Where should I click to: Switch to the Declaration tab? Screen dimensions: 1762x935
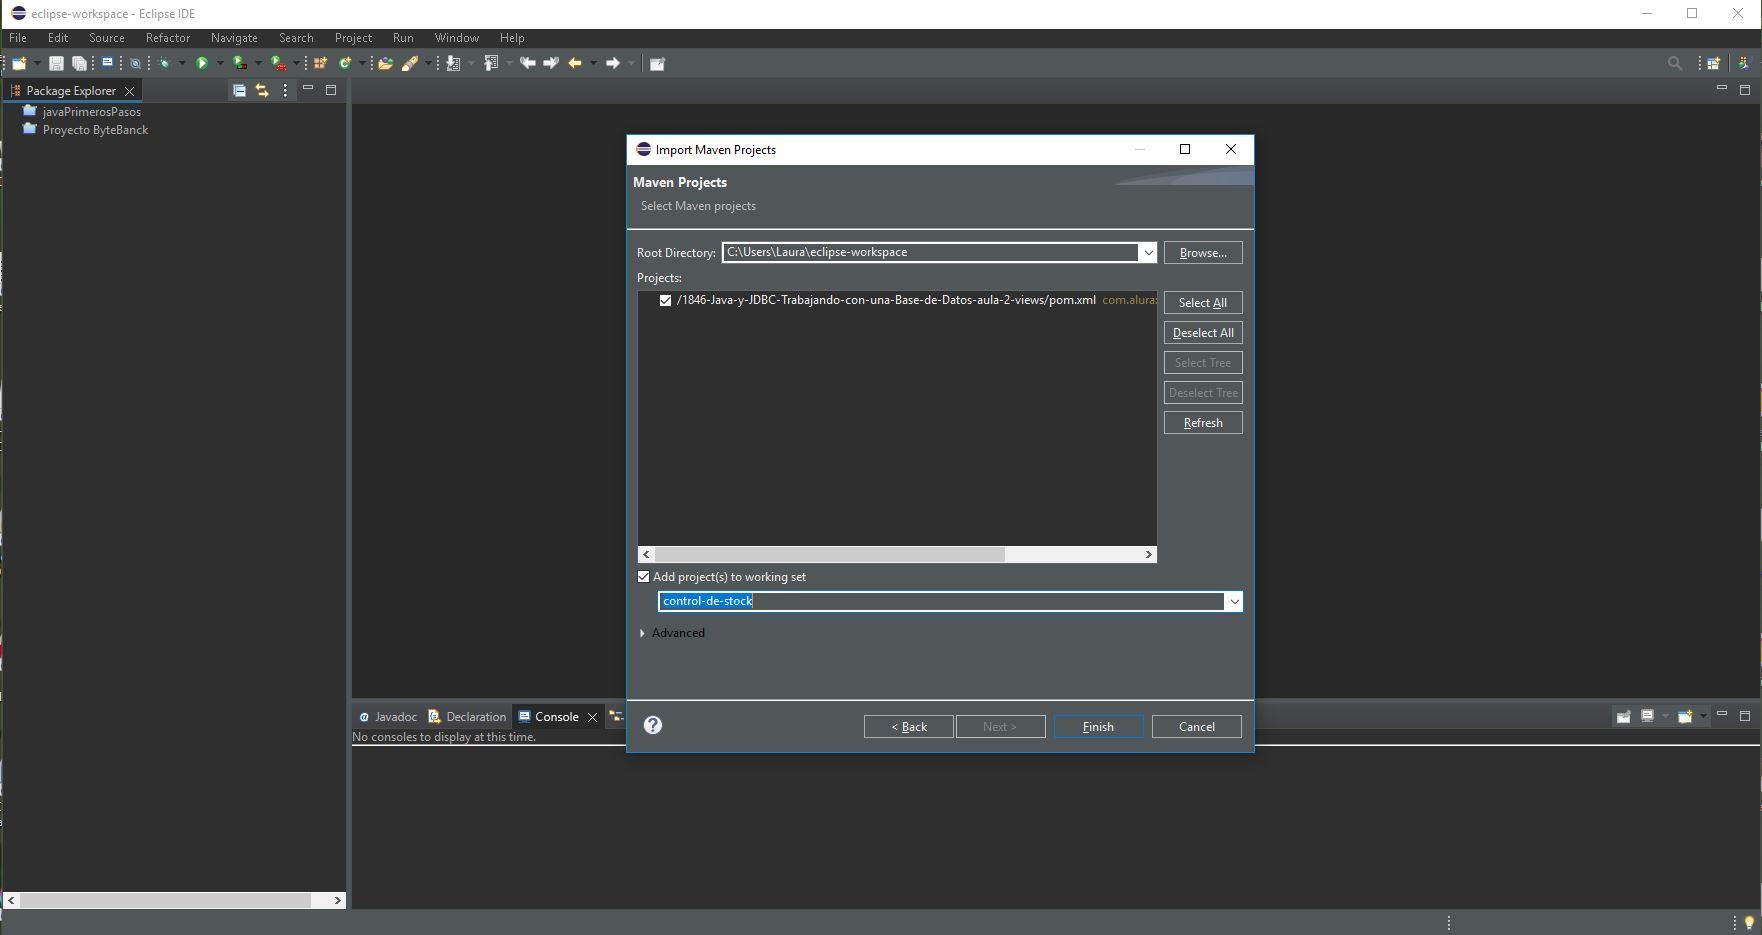(x=467, y=716)
